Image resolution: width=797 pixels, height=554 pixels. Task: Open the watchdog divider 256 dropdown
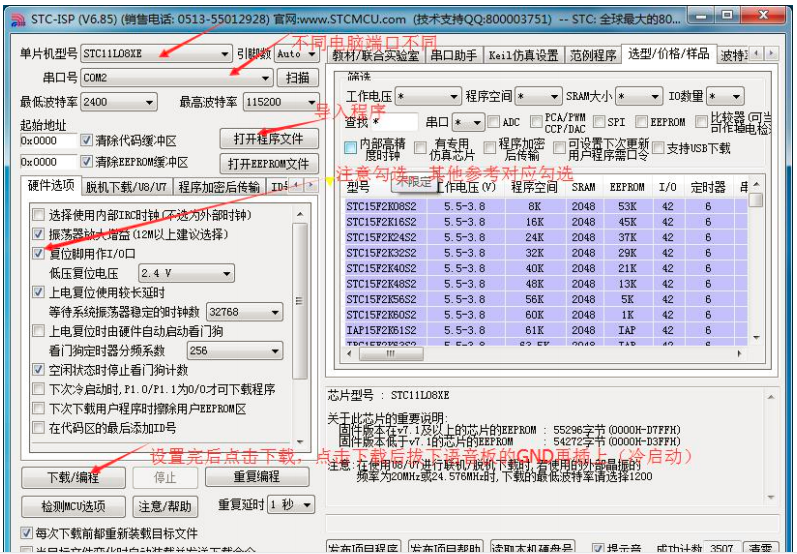click(x=235, y=350)
